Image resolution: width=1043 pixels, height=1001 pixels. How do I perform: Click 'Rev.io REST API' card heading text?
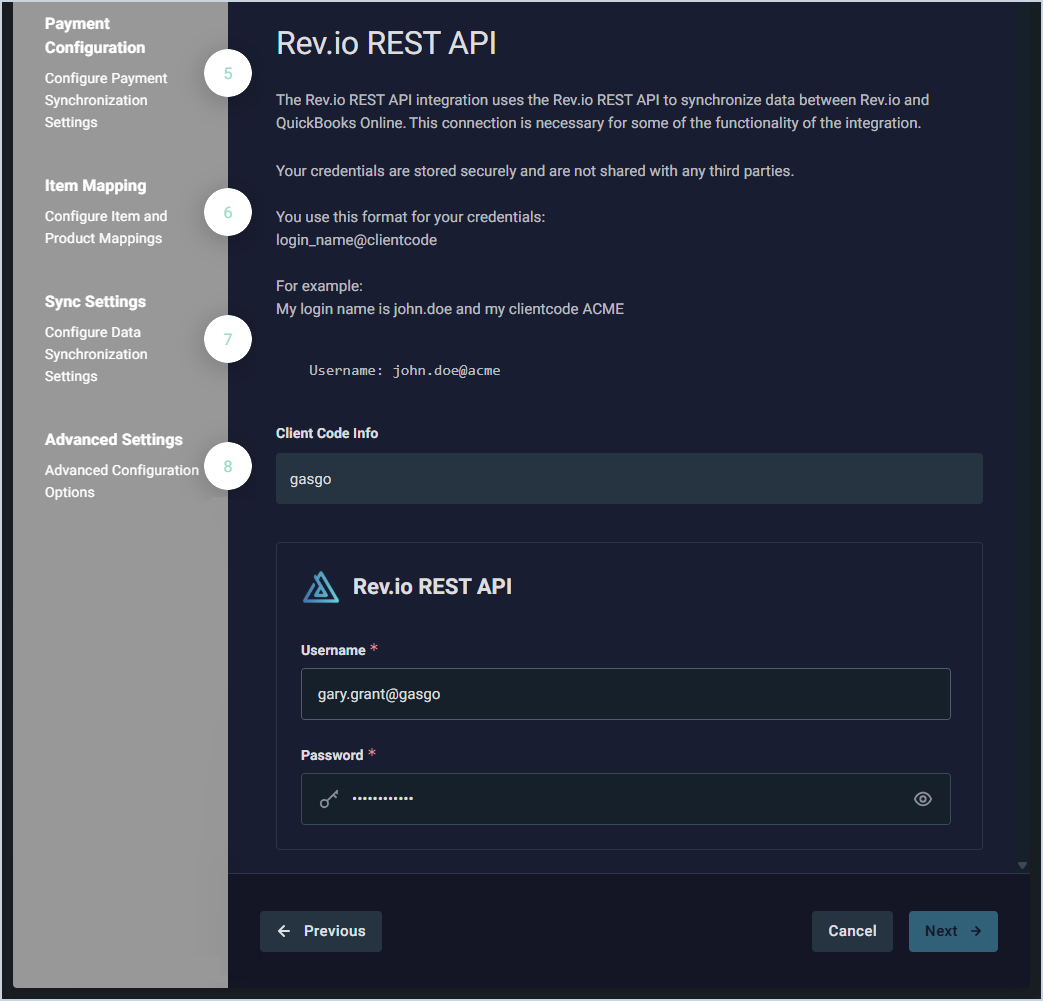tap(432, 587)
